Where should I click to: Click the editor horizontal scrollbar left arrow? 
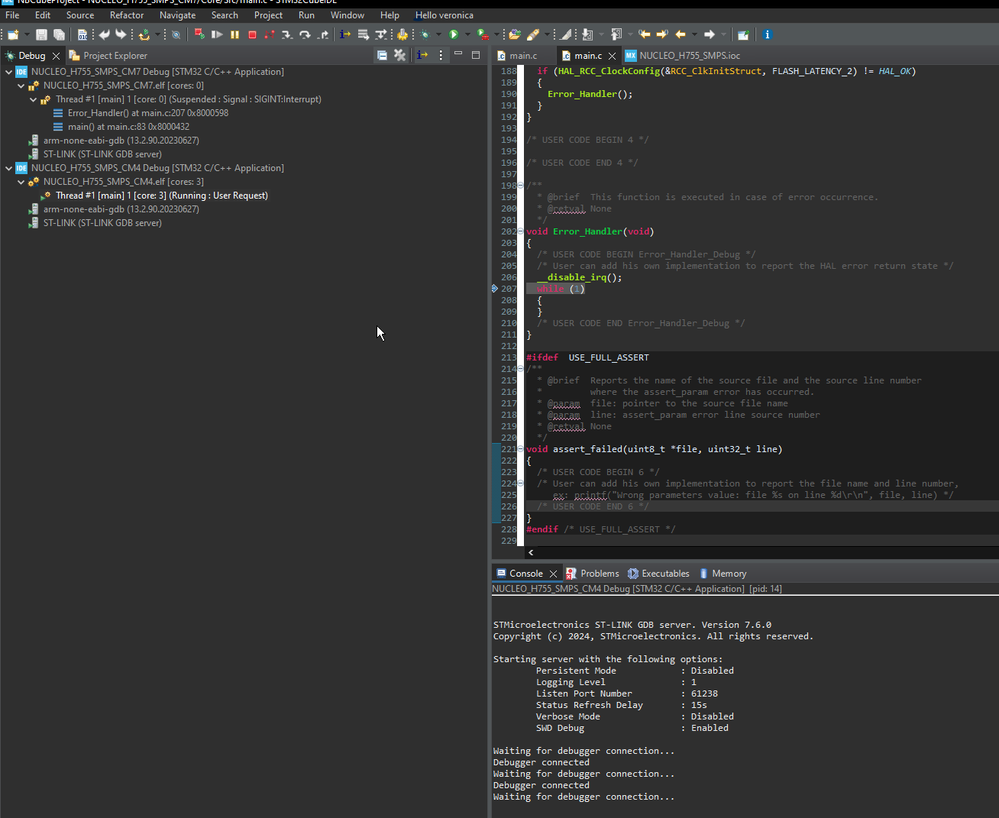pos(530,552)
